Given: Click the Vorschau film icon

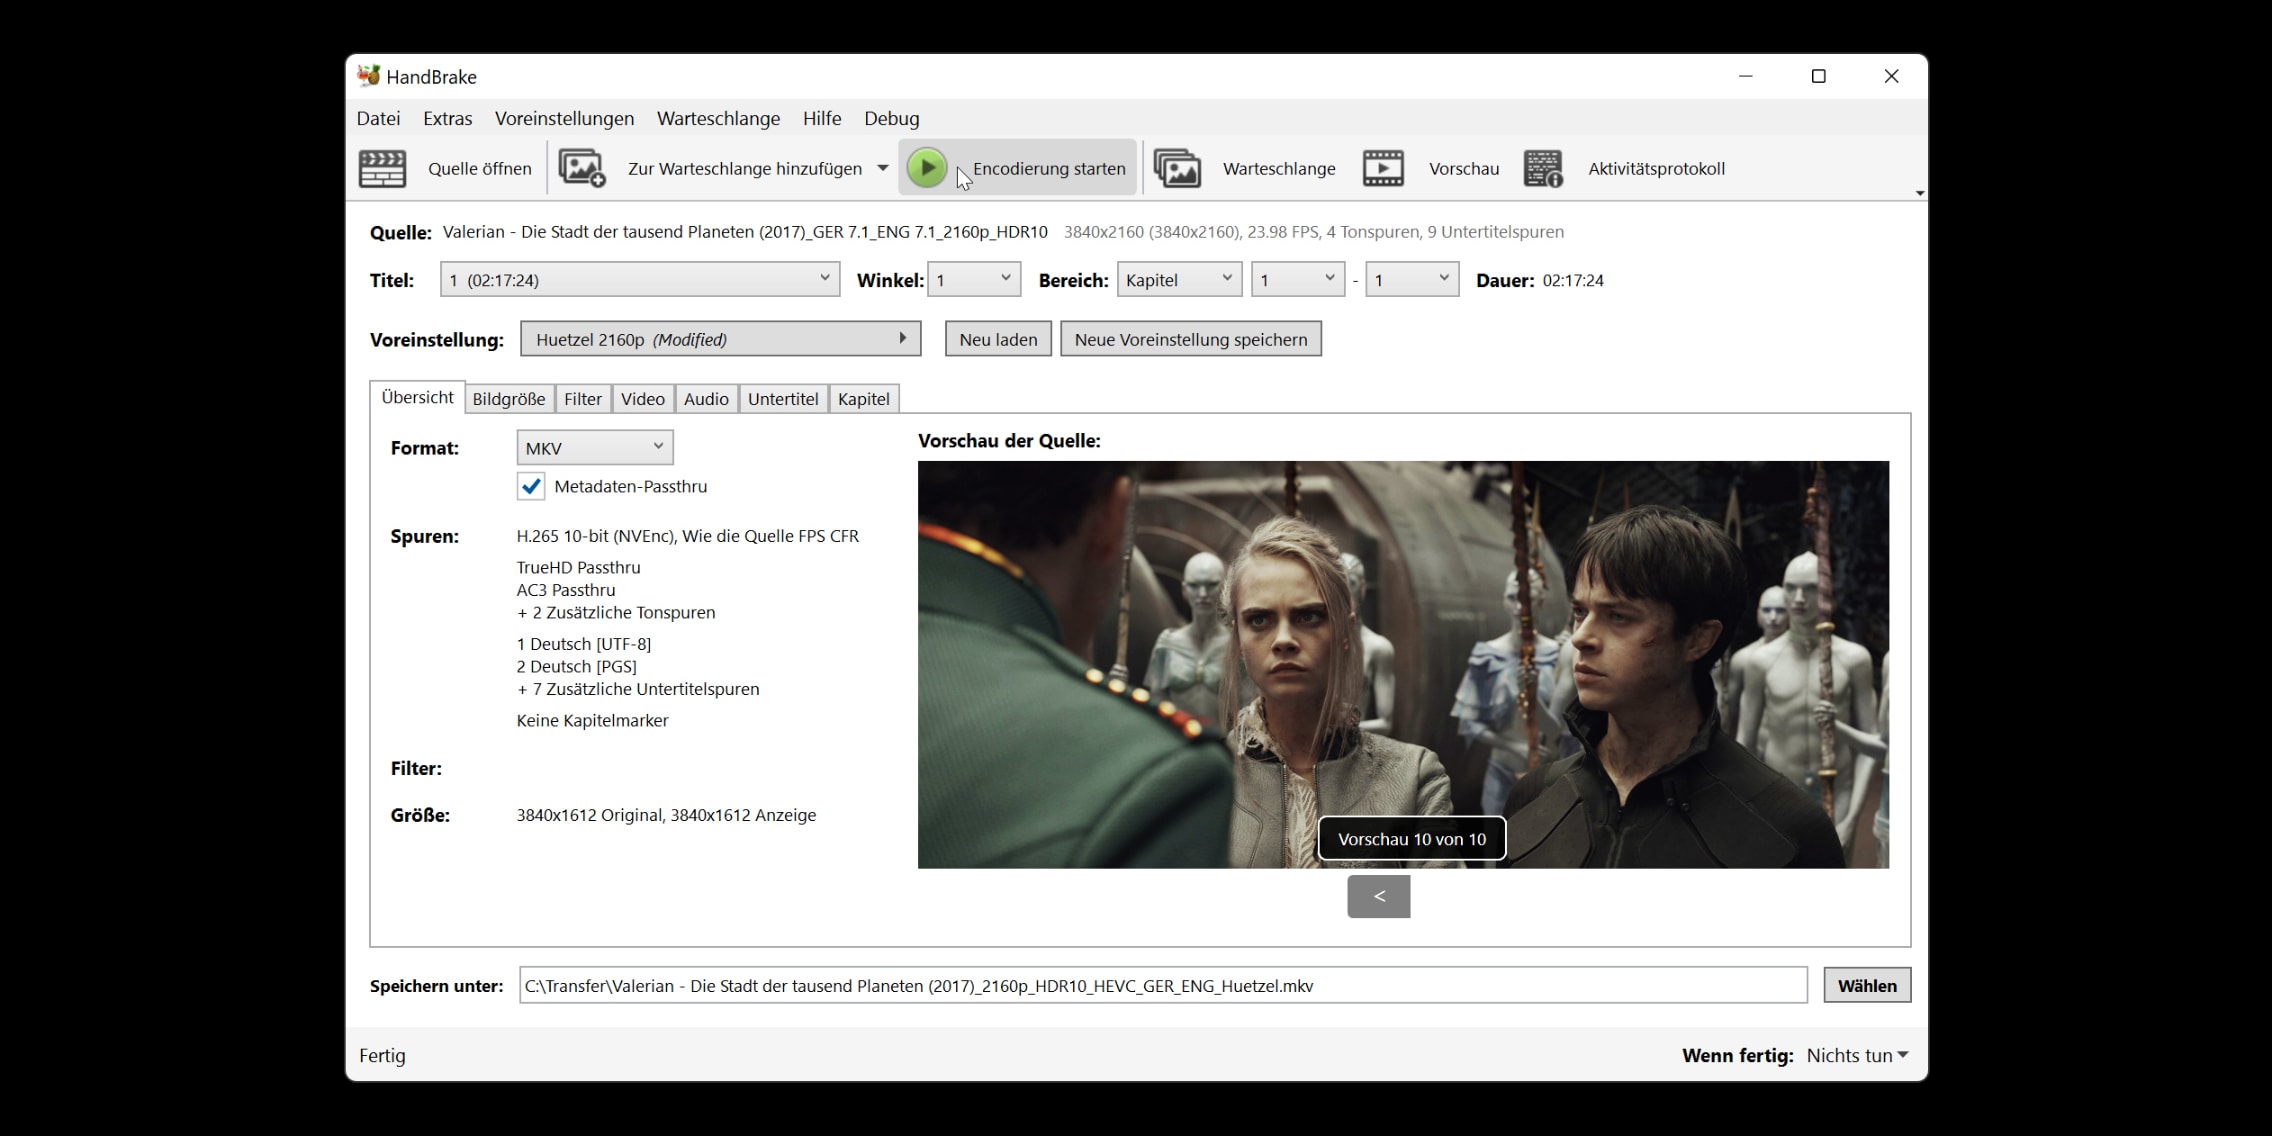Looking at the screenshot, I should 1383,168.
